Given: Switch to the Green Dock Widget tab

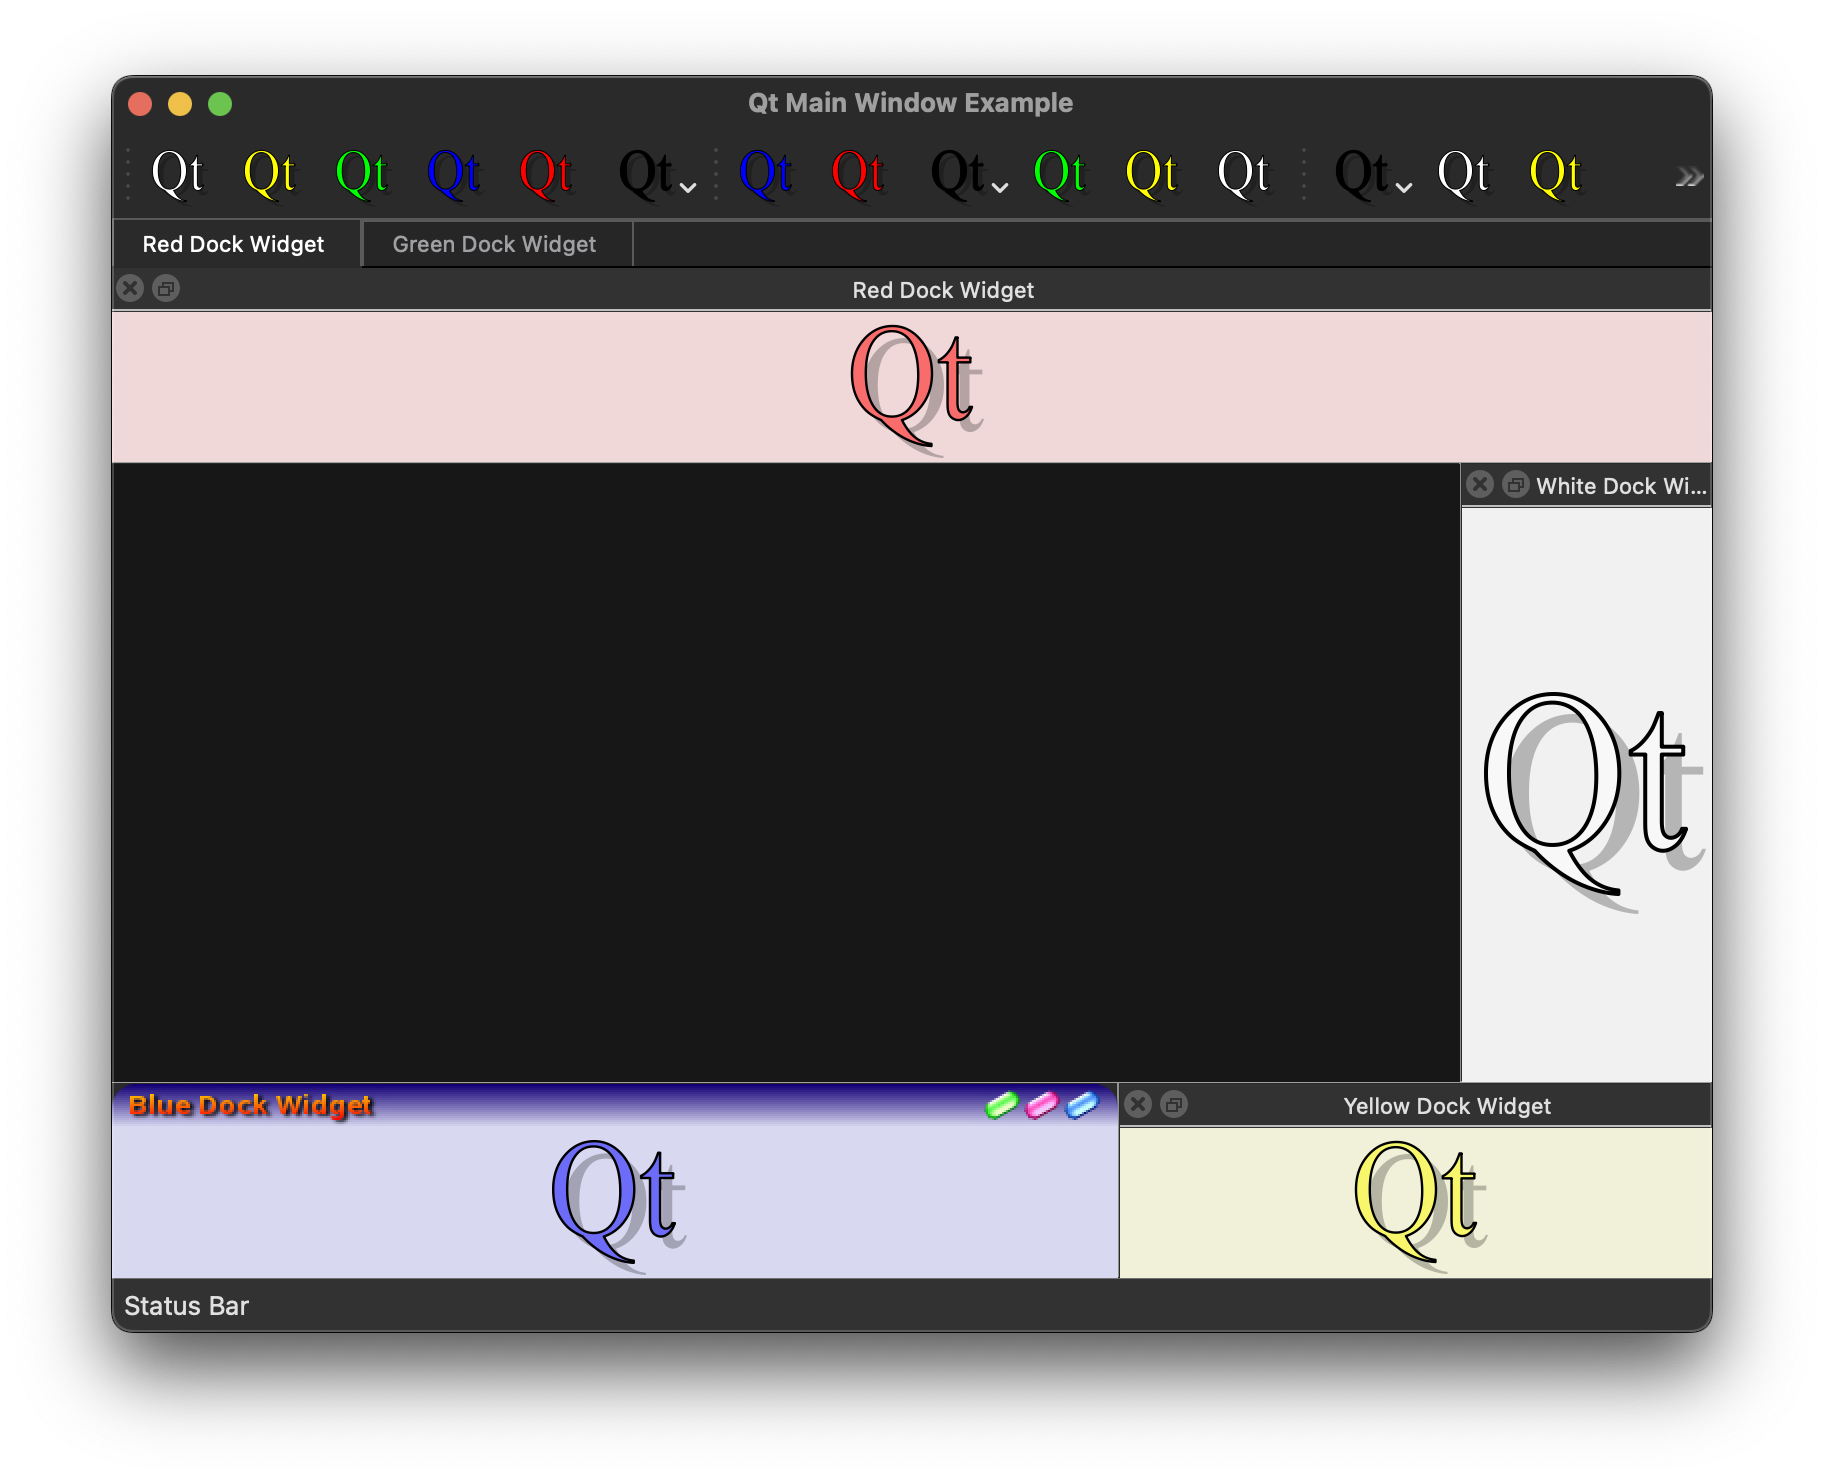Looking at the screenshot, I should [x=497, y=244].
